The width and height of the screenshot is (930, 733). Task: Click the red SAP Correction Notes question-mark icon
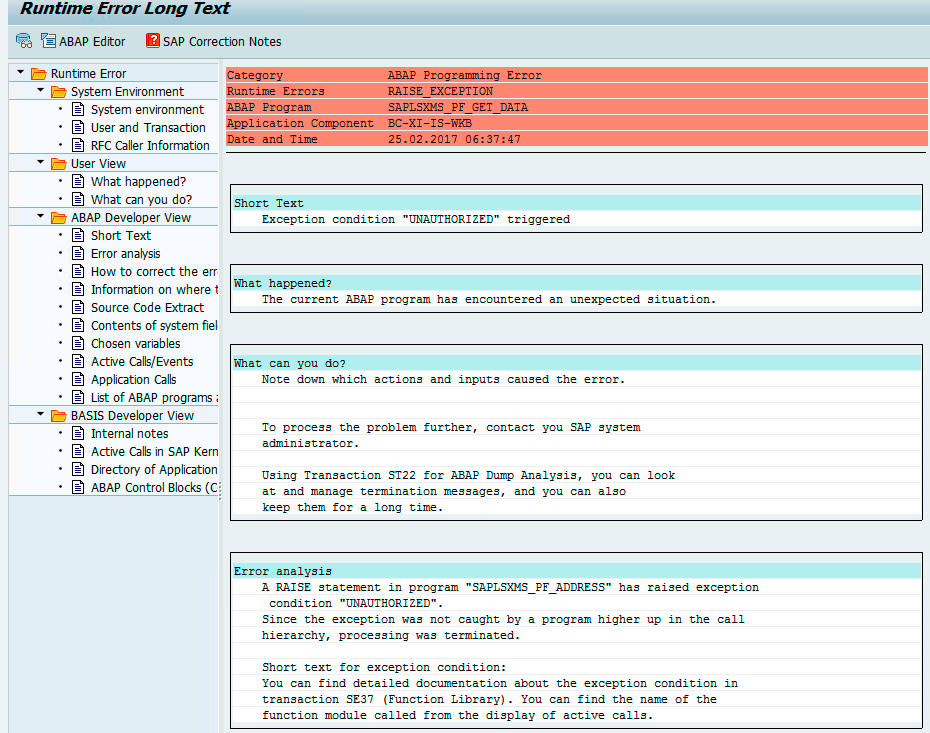(x=152, y=40)
